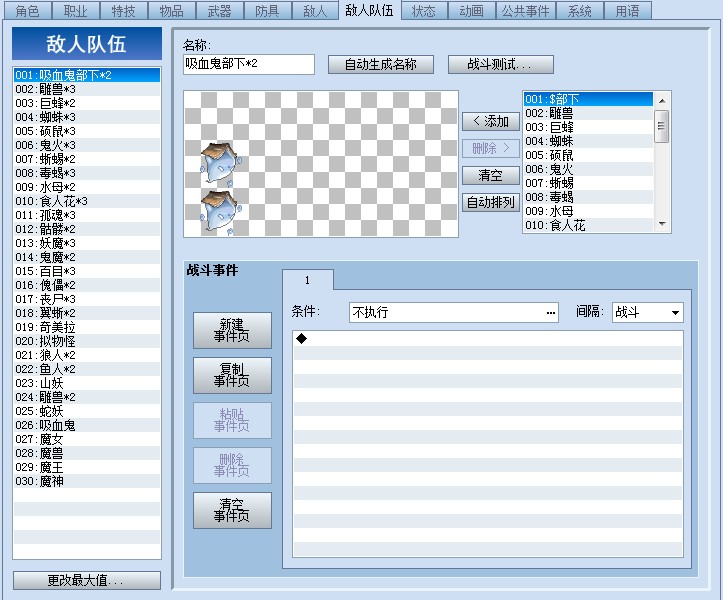Select troop 017:丧尸*3
This screenshot has width=723, height=600.
(87, 299)
